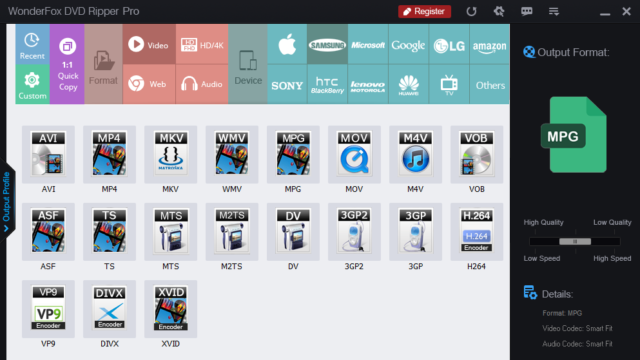Close the WonderFox DVD Ripper window

(x=626, y=11)
